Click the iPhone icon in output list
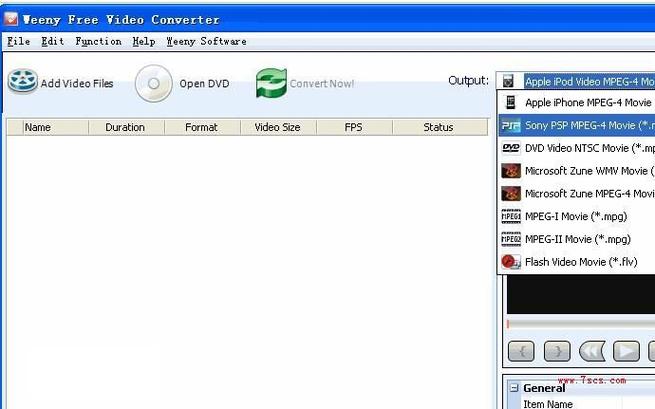The width and height of the screenshot is (655, 409). (510, 102)
